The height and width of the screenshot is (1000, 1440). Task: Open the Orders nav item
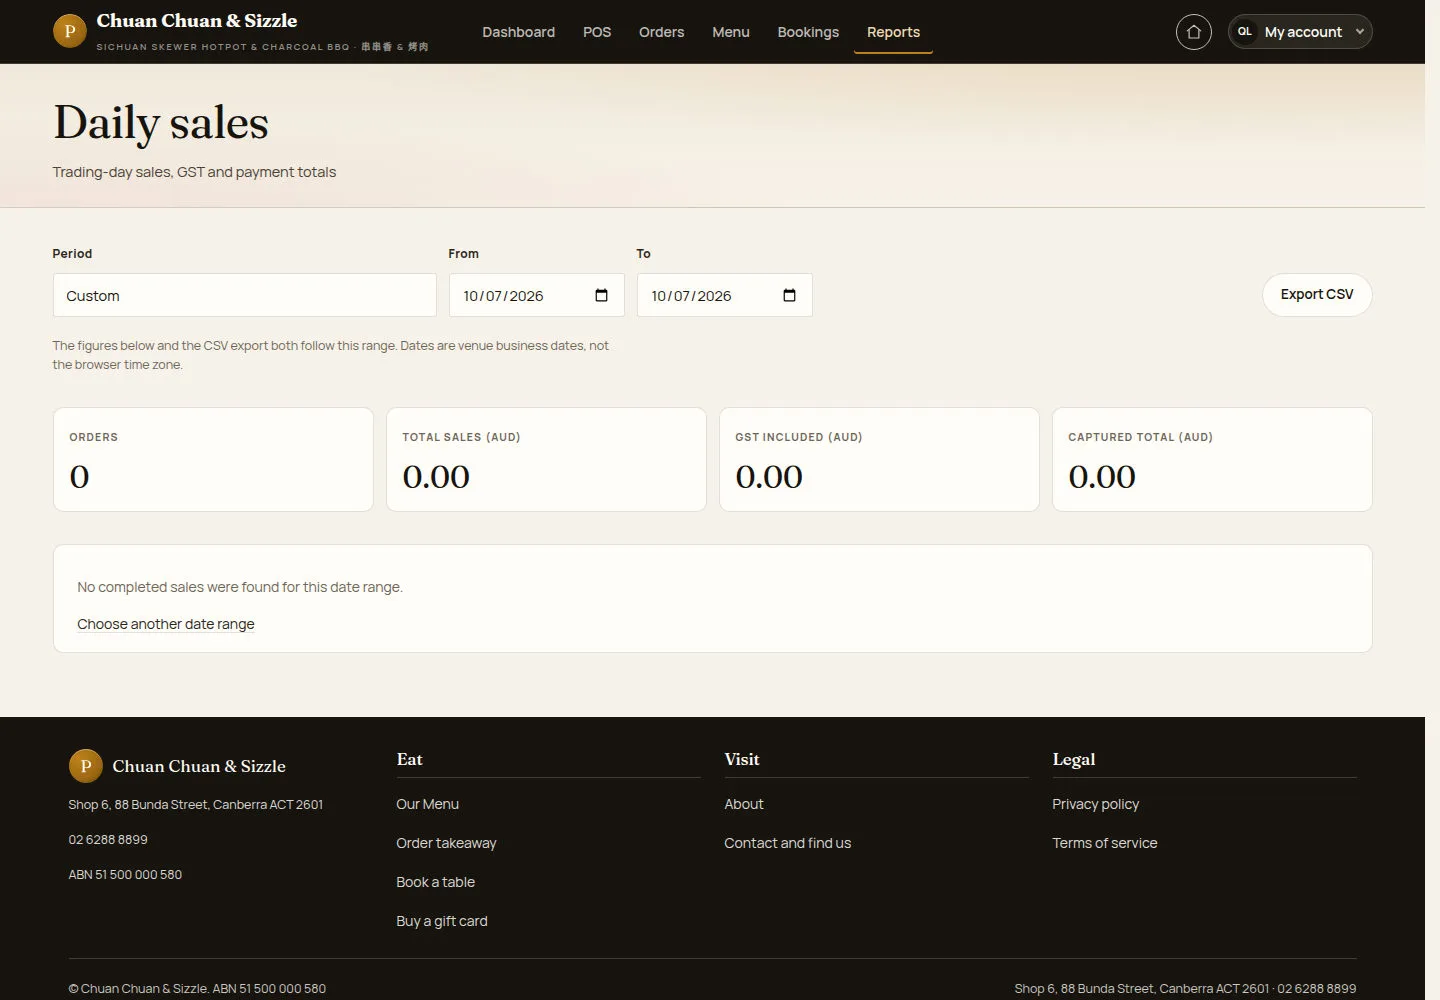661,32
